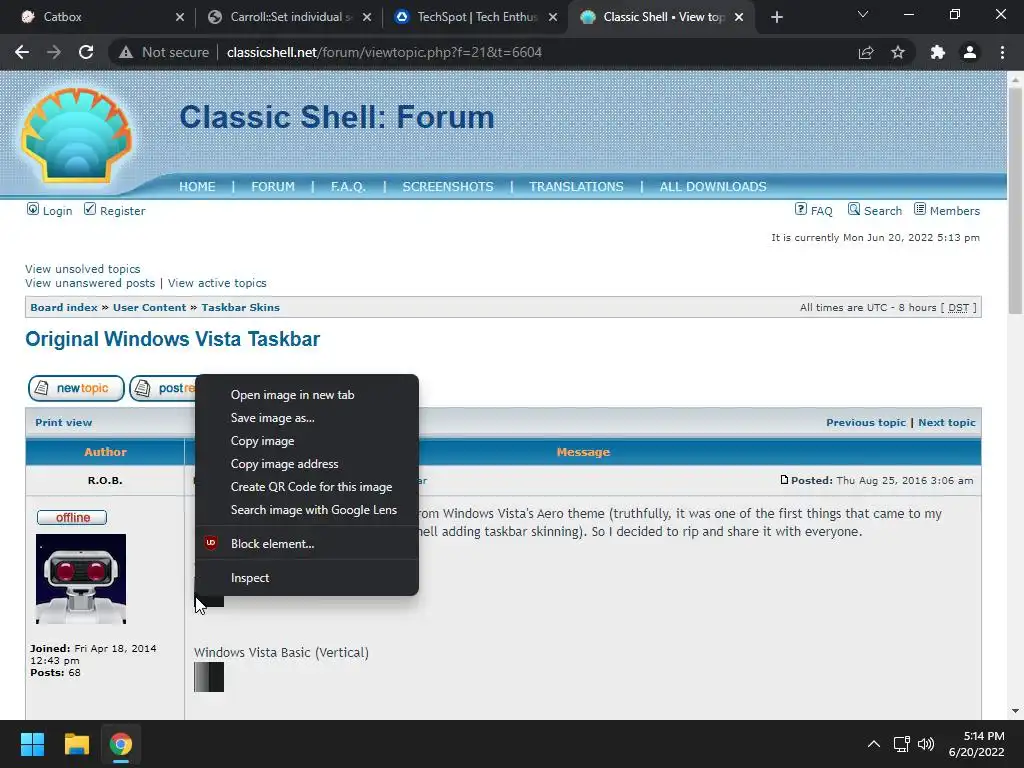Reload the page with the refresh icon

86,52
